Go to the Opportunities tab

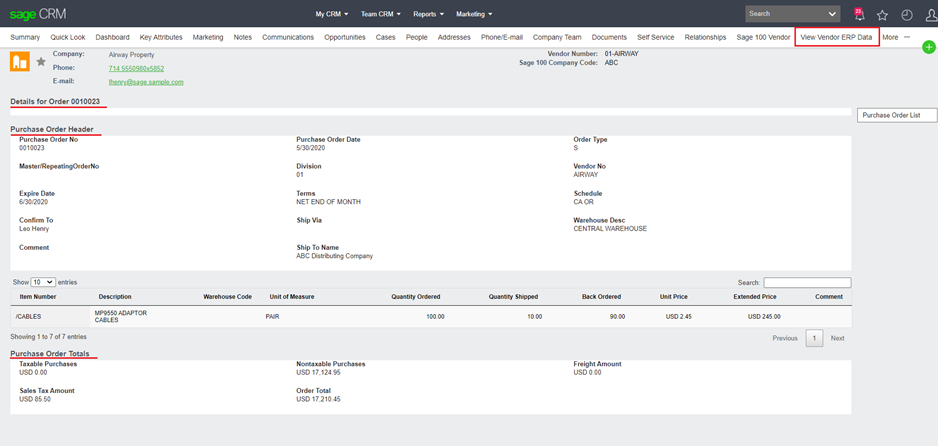345,37
